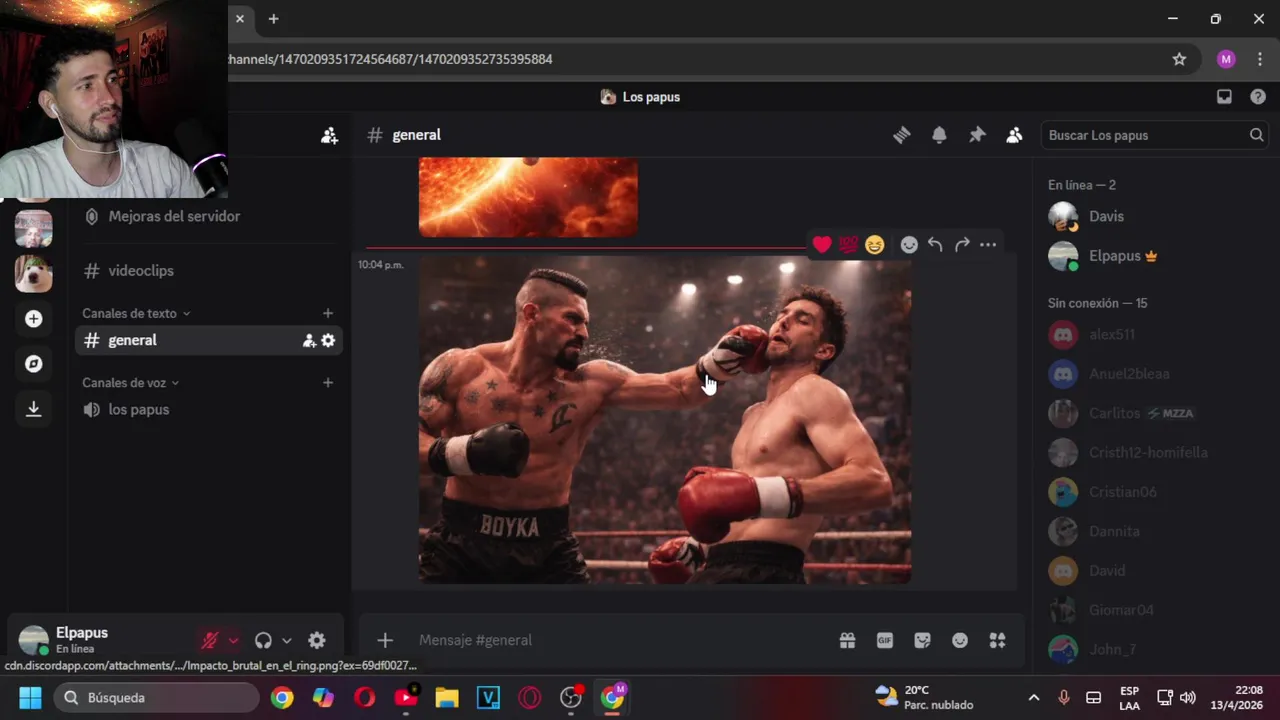Edit general channel settings gear
This screenshot has width=1280, height=720.
[328, 340]
